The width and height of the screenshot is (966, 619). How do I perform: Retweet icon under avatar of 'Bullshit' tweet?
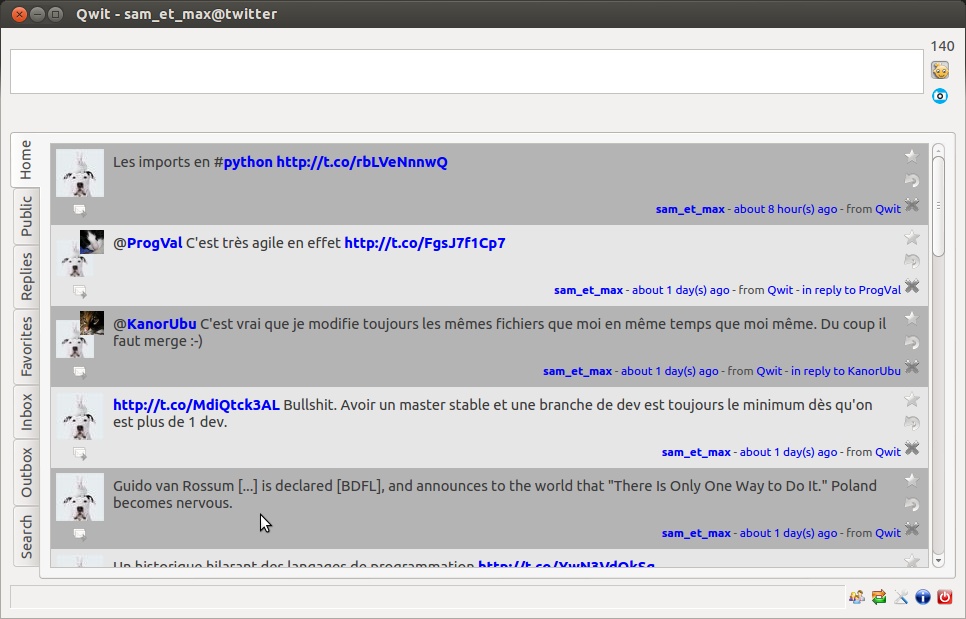click(79, 453)
